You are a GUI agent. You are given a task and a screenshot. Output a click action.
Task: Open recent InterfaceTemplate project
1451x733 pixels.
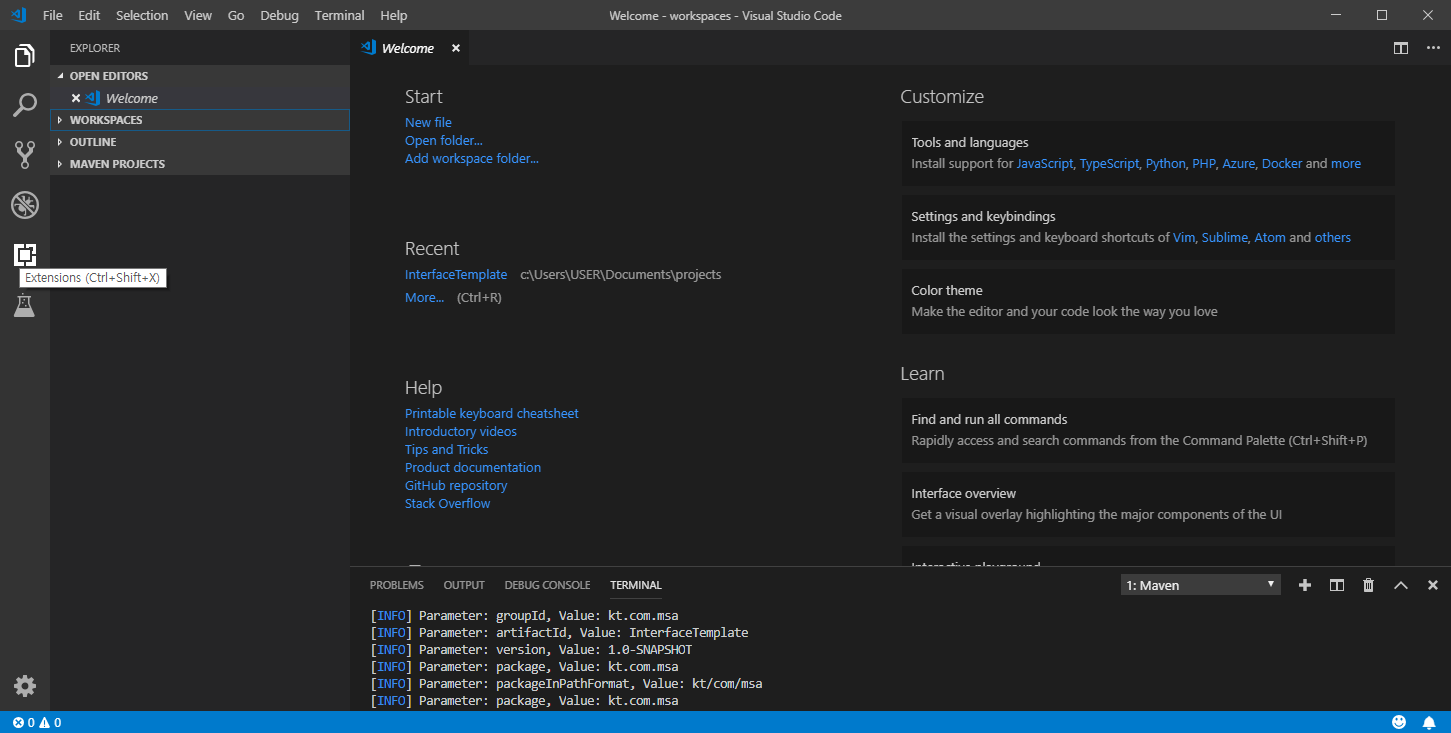click(x=456, y=274)
